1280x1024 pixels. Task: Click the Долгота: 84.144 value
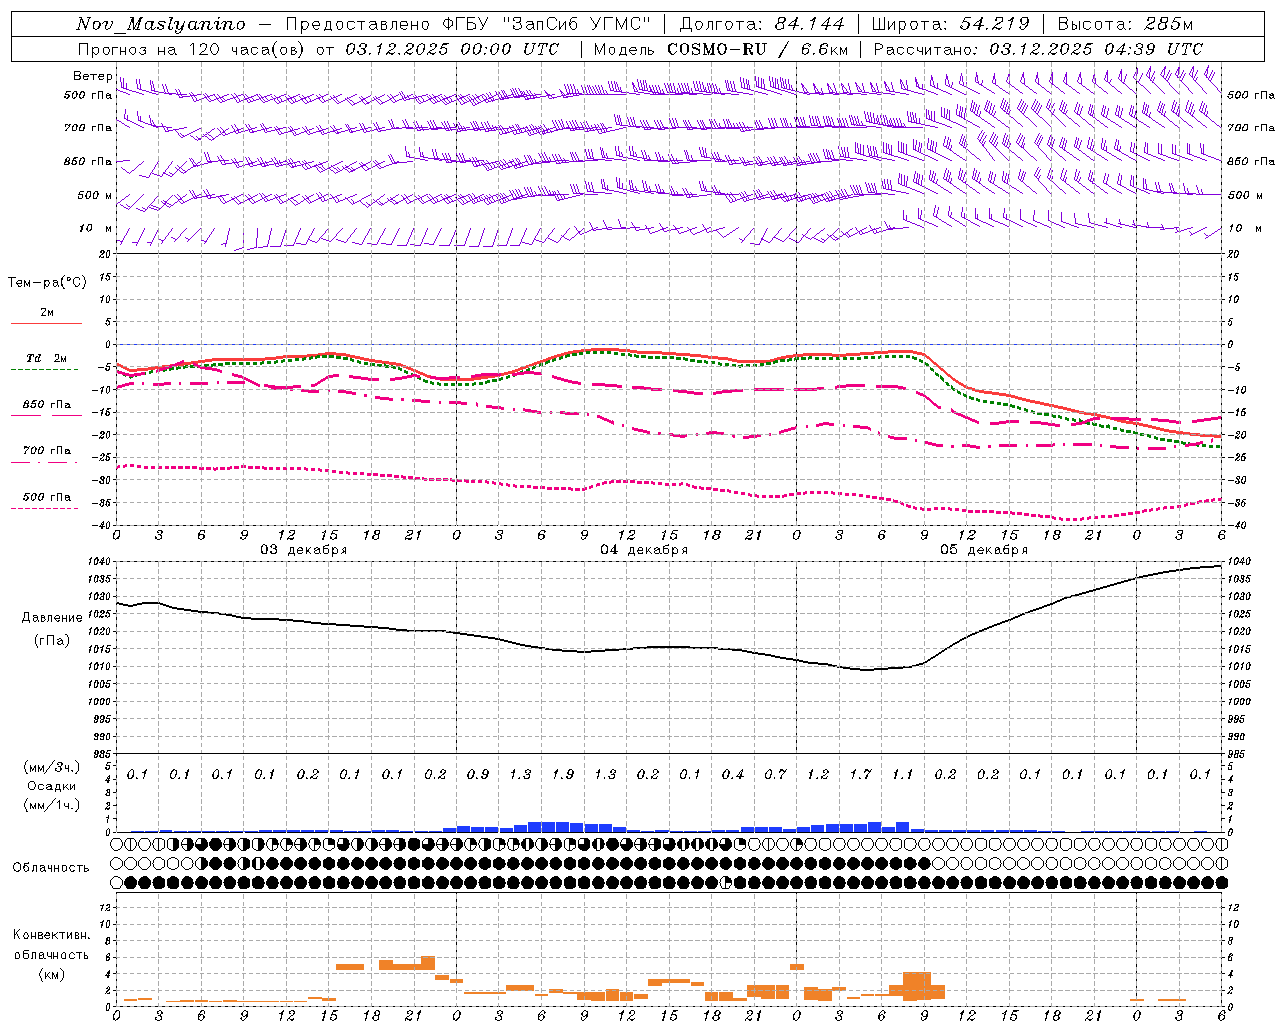point(762,24)
